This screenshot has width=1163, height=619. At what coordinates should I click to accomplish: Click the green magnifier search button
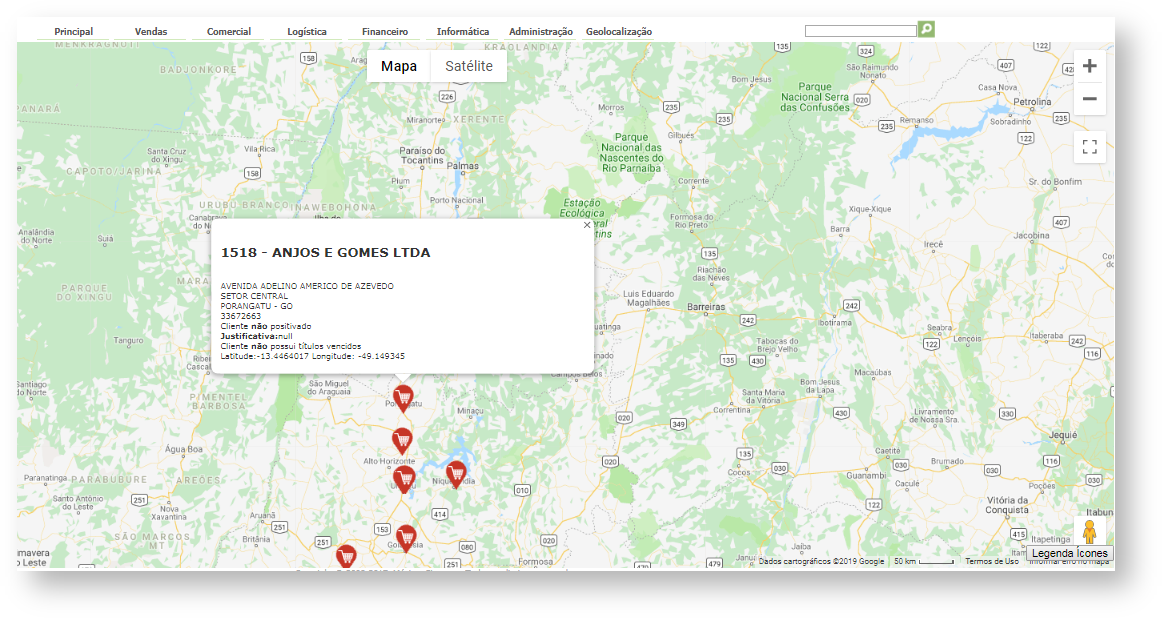926,29
